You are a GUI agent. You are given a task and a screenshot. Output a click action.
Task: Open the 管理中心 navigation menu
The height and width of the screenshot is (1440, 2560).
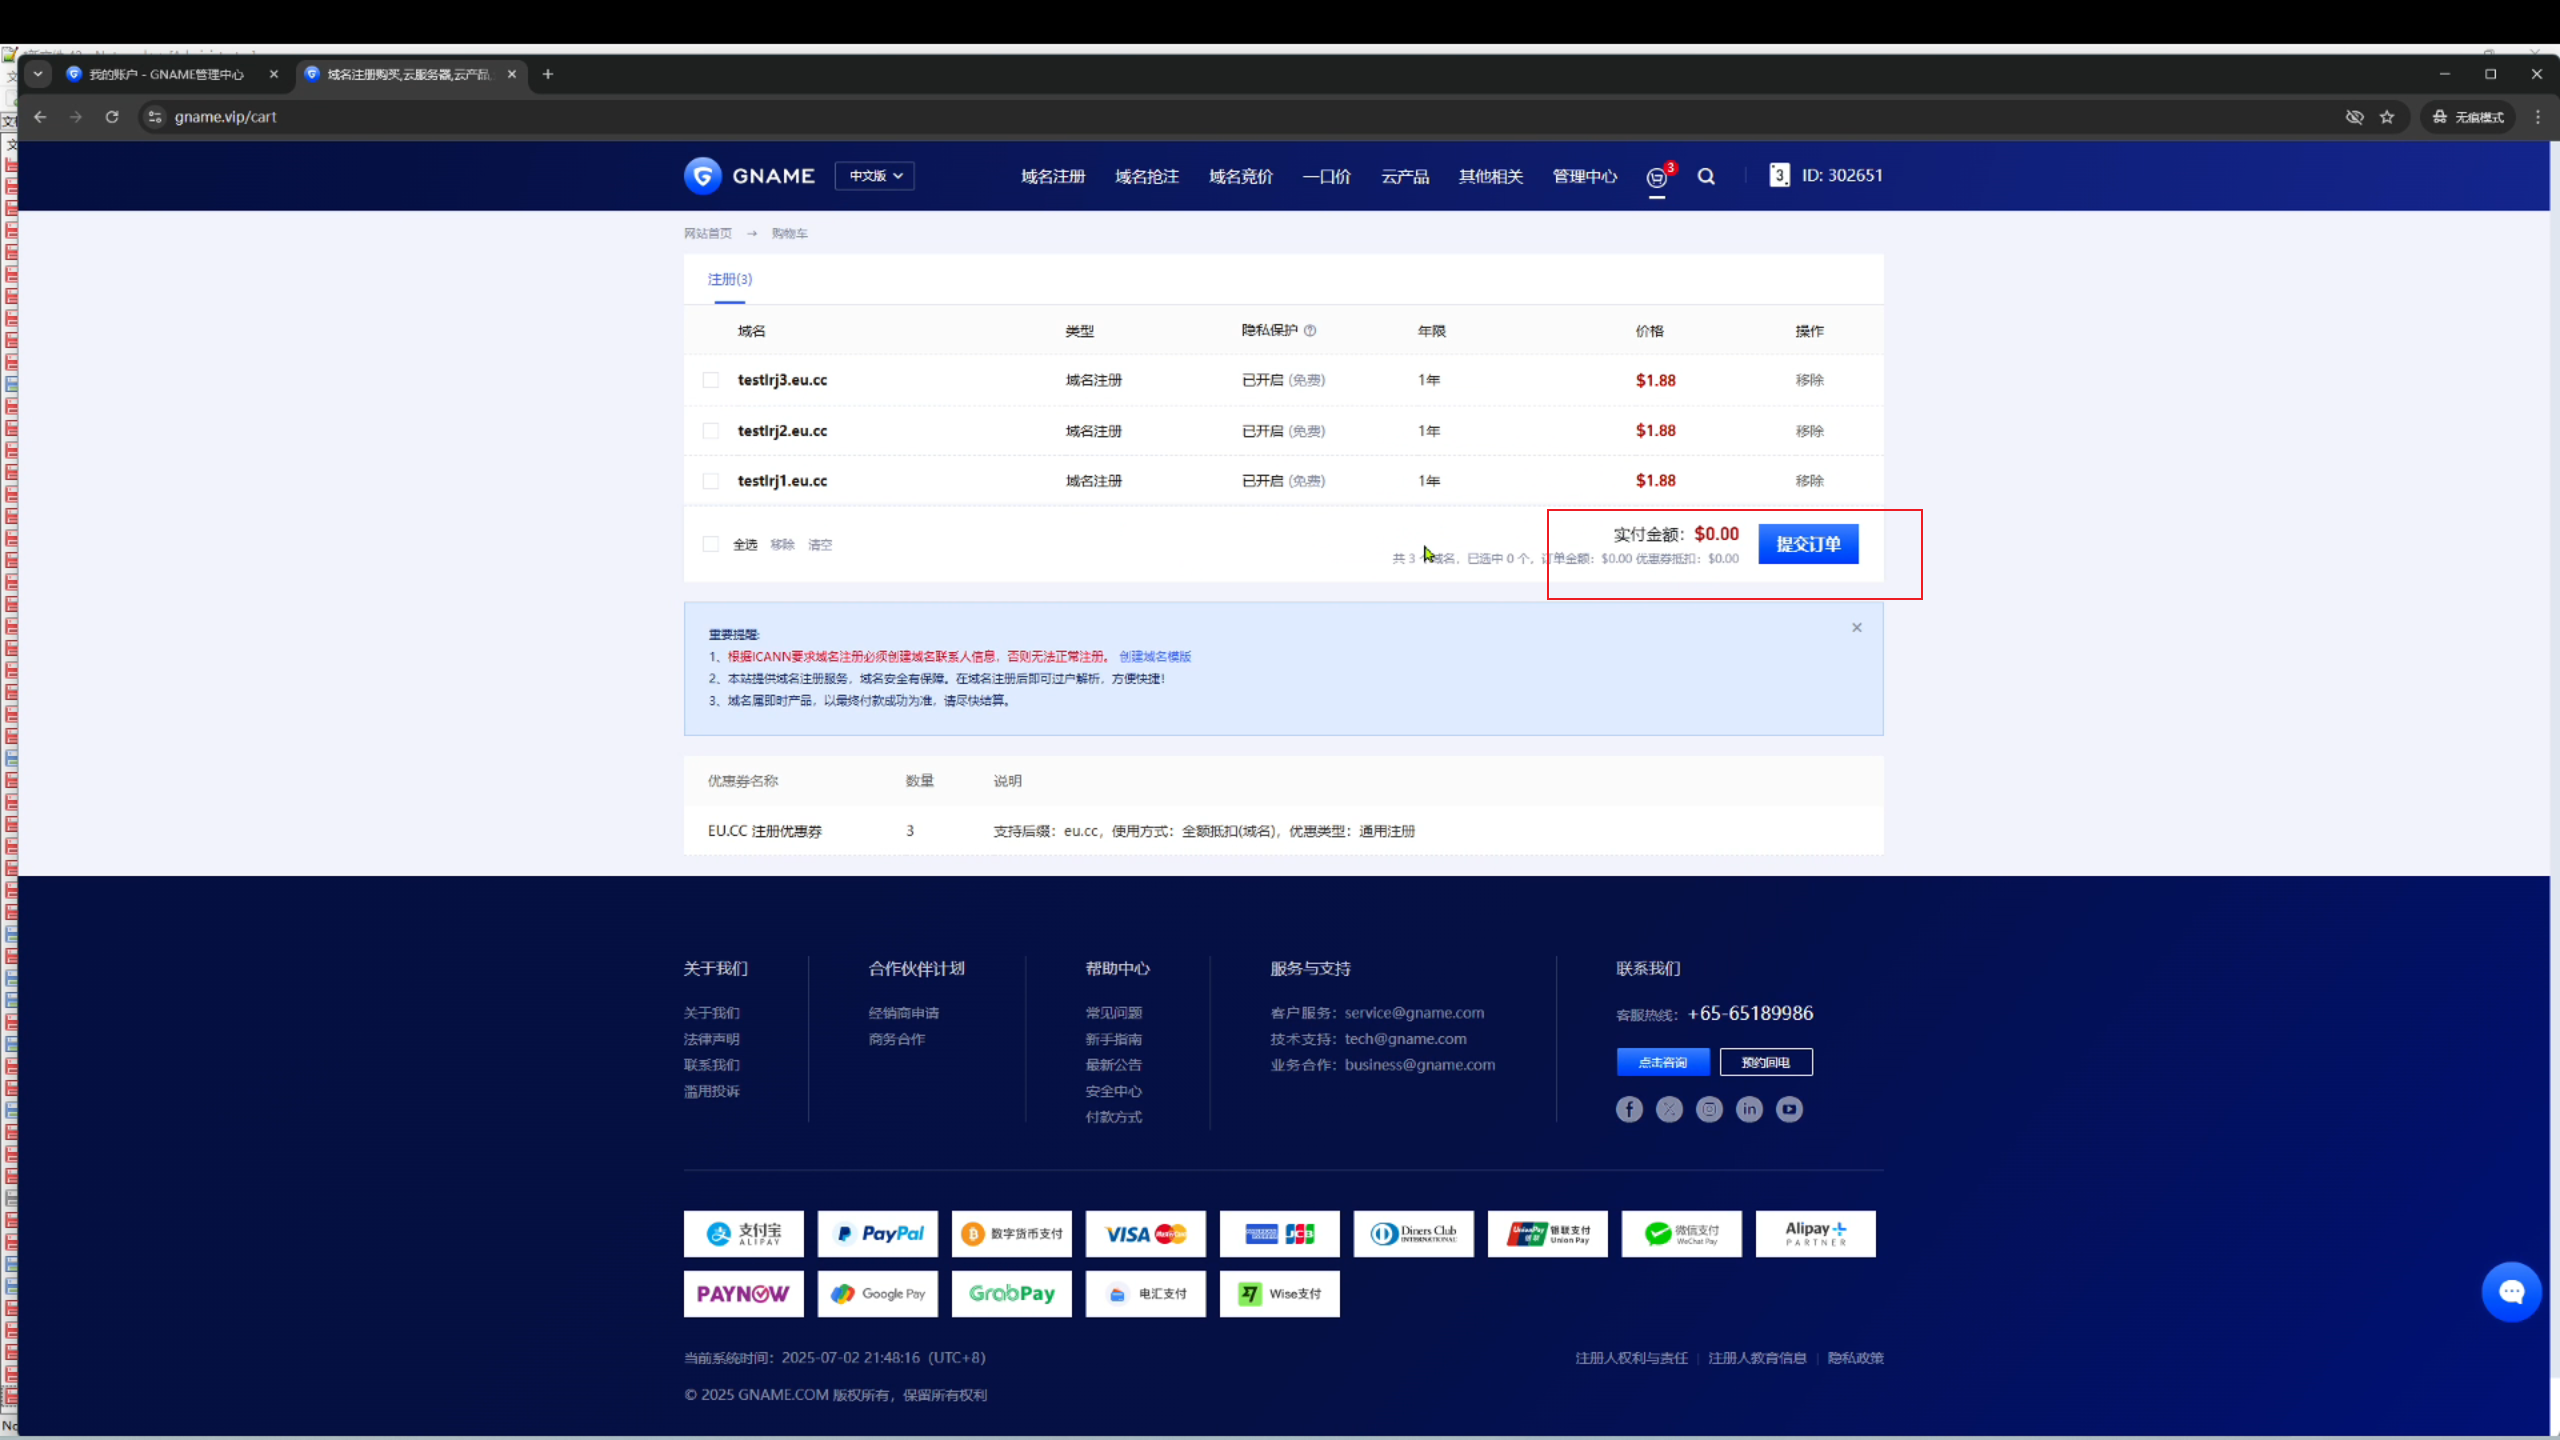point(1585,177)
